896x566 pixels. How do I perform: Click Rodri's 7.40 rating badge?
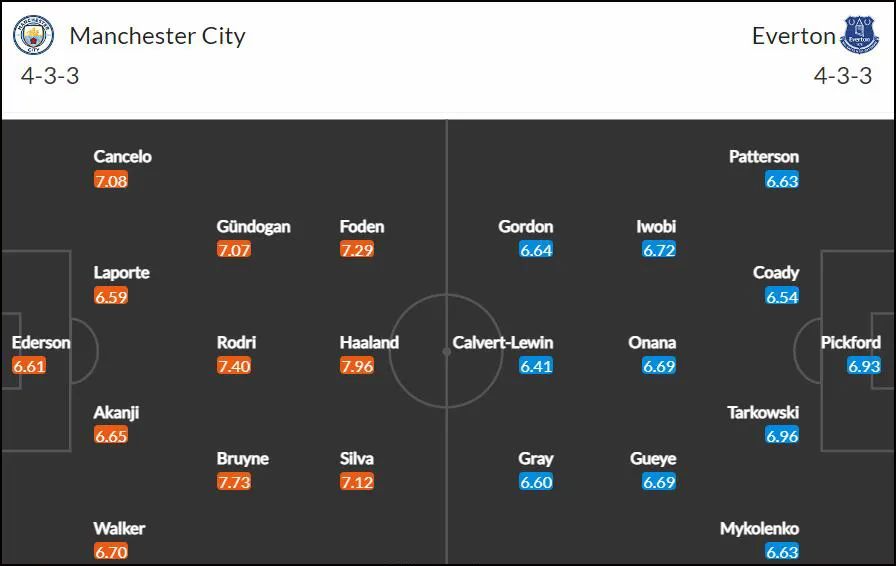coord(234,366)
